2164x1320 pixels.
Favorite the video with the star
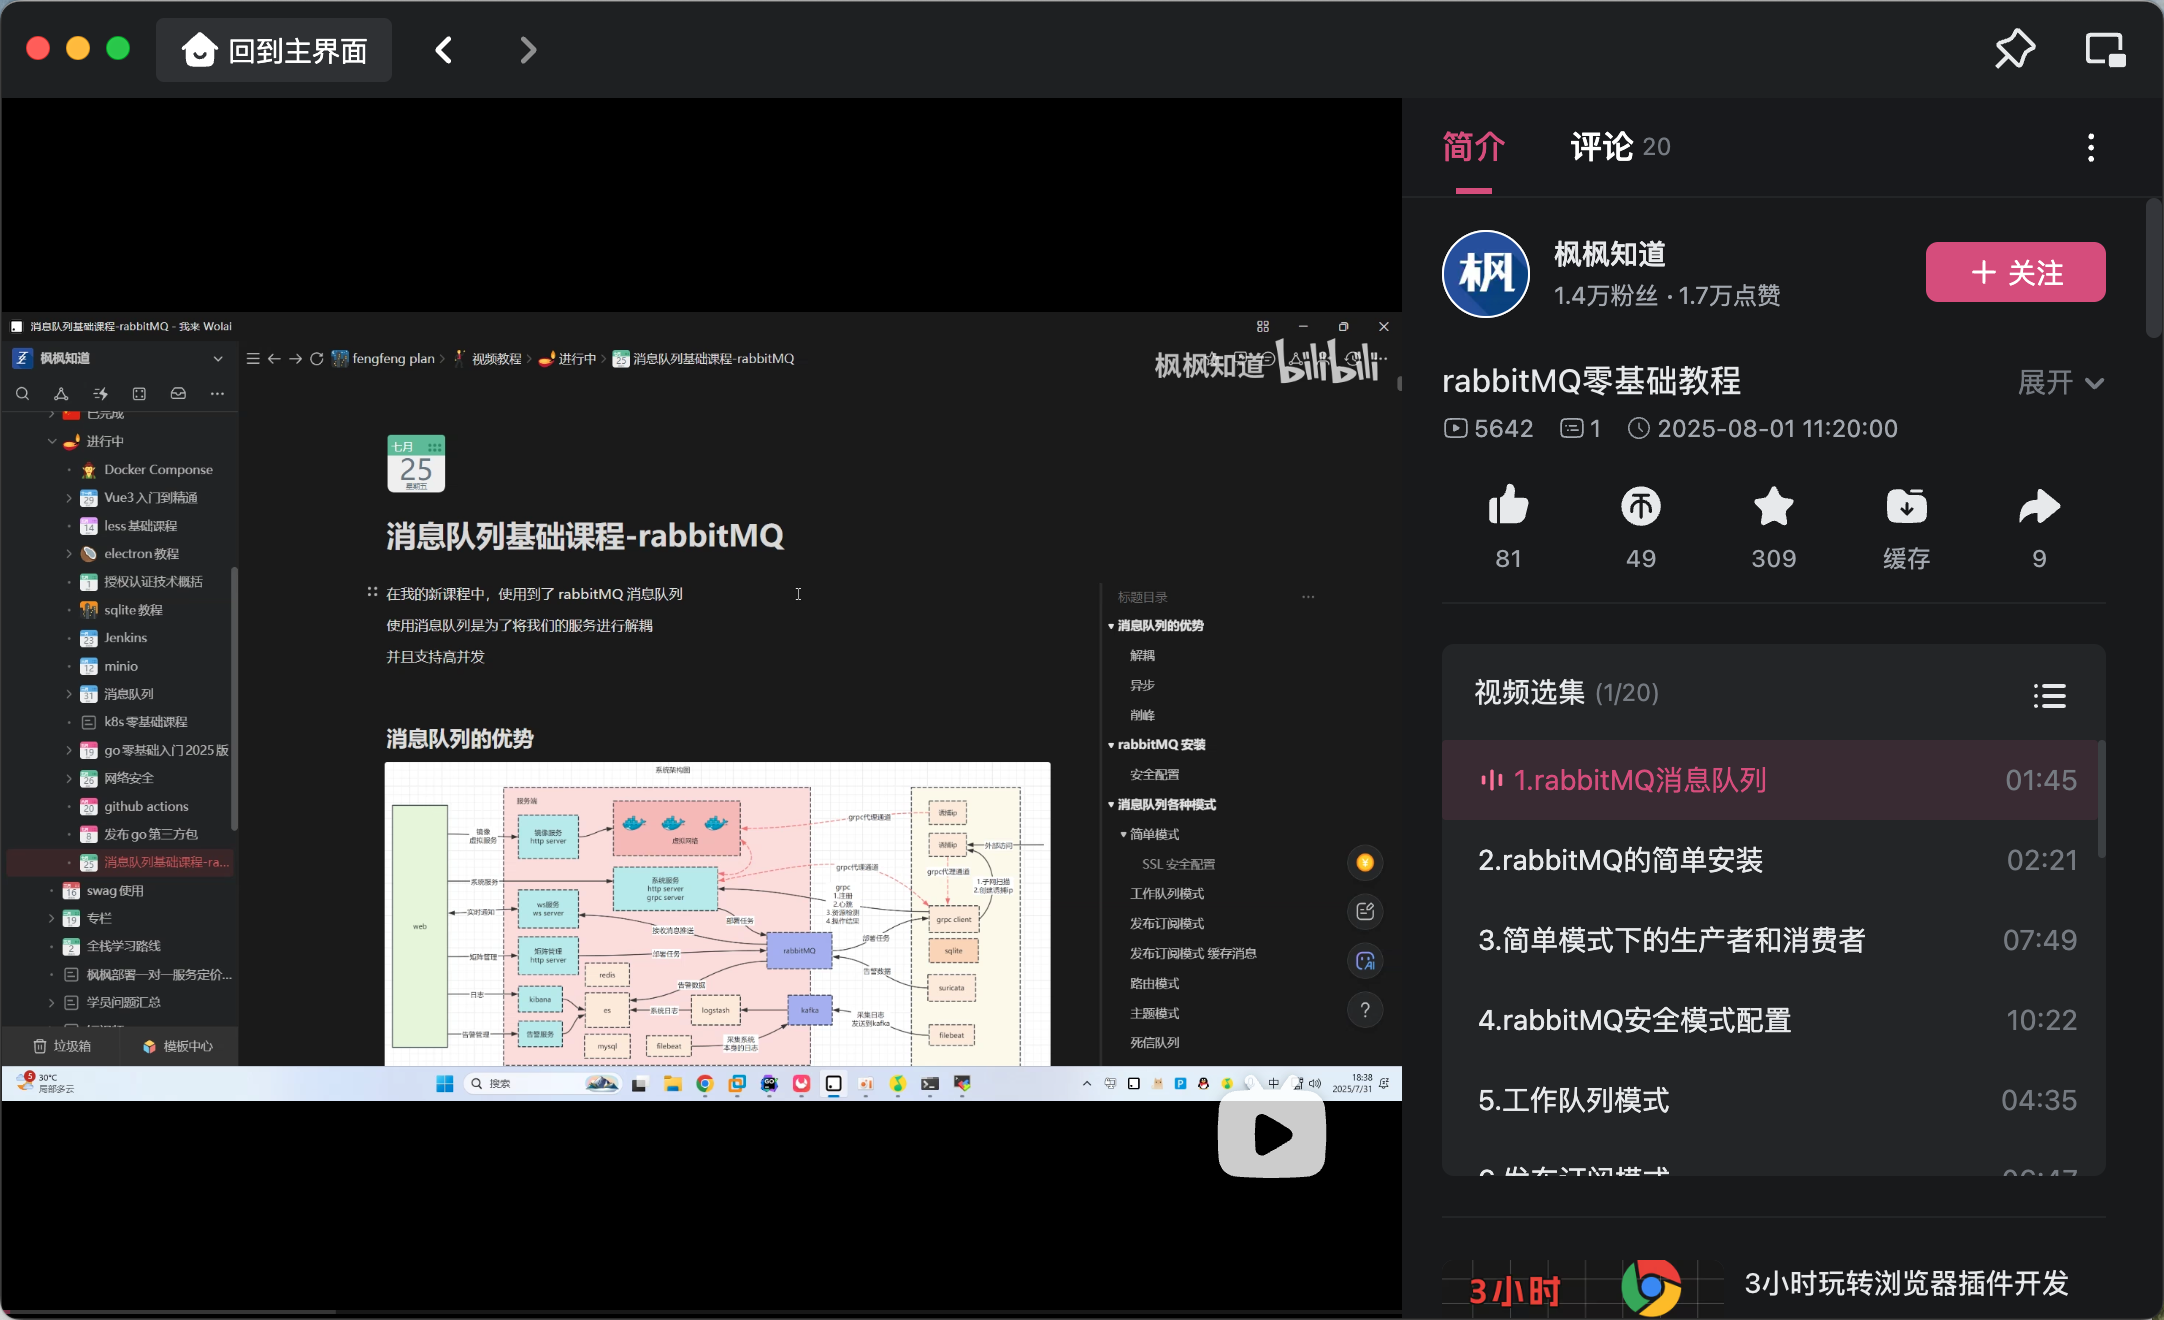pyautogui.click(x=1773, y=506)
